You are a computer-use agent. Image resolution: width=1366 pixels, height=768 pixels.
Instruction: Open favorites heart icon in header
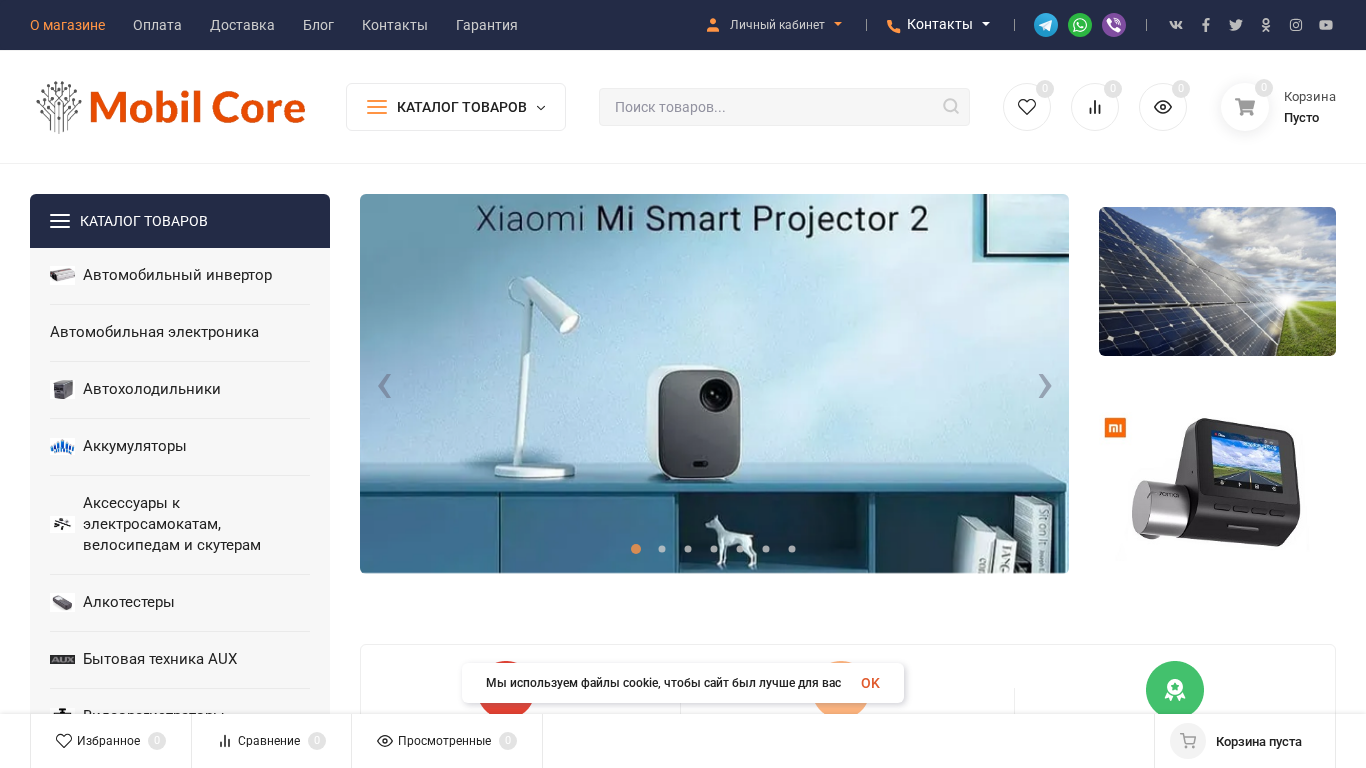pyautogui.click(x=1027, y=107)
